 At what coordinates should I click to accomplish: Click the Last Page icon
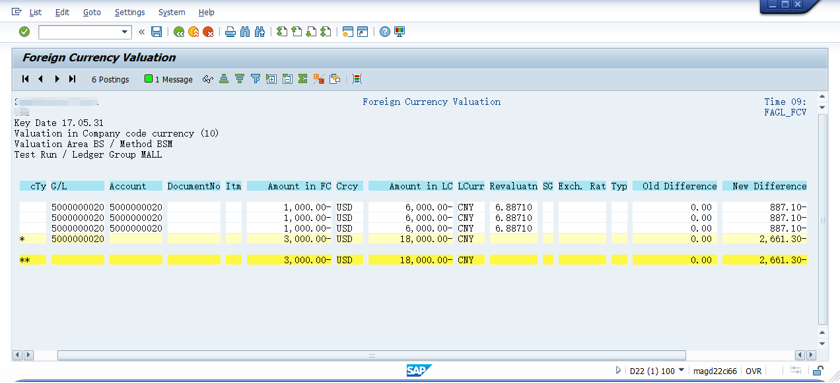326,32
